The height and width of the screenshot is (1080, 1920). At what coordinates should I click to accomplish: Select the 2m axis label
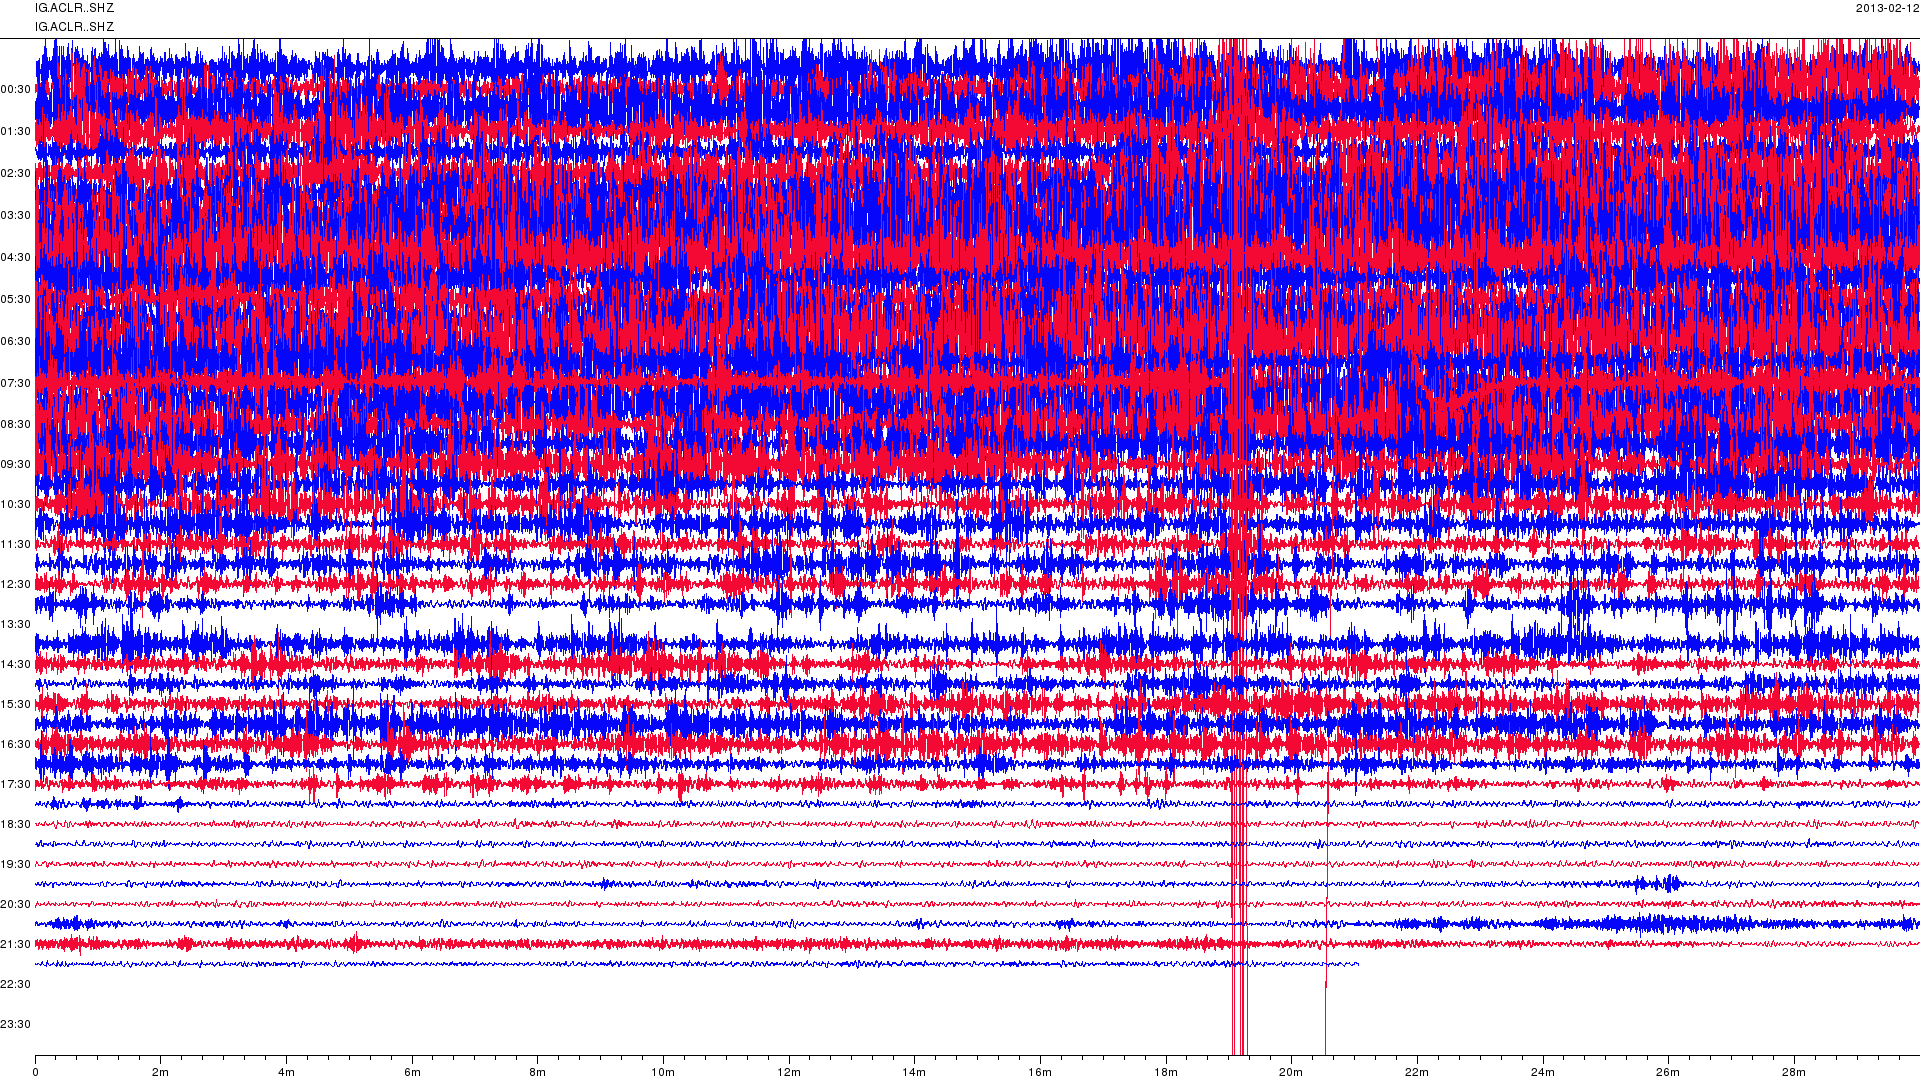click(160, 1073)
